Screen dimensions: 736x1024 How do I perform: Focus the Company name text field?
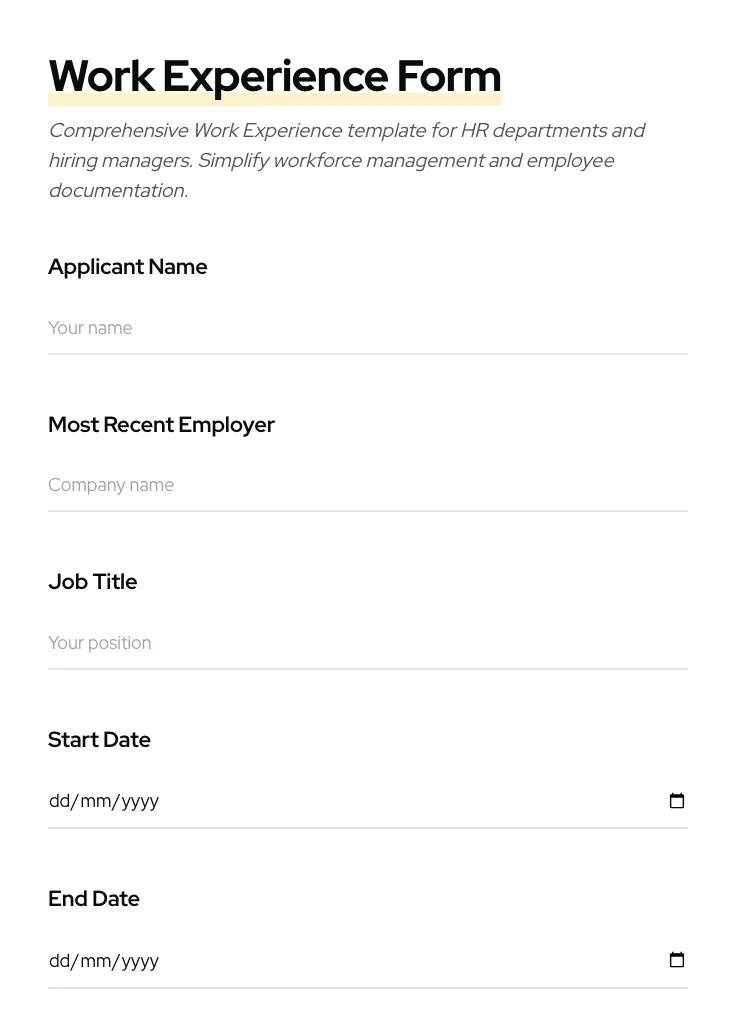point(367,485)
